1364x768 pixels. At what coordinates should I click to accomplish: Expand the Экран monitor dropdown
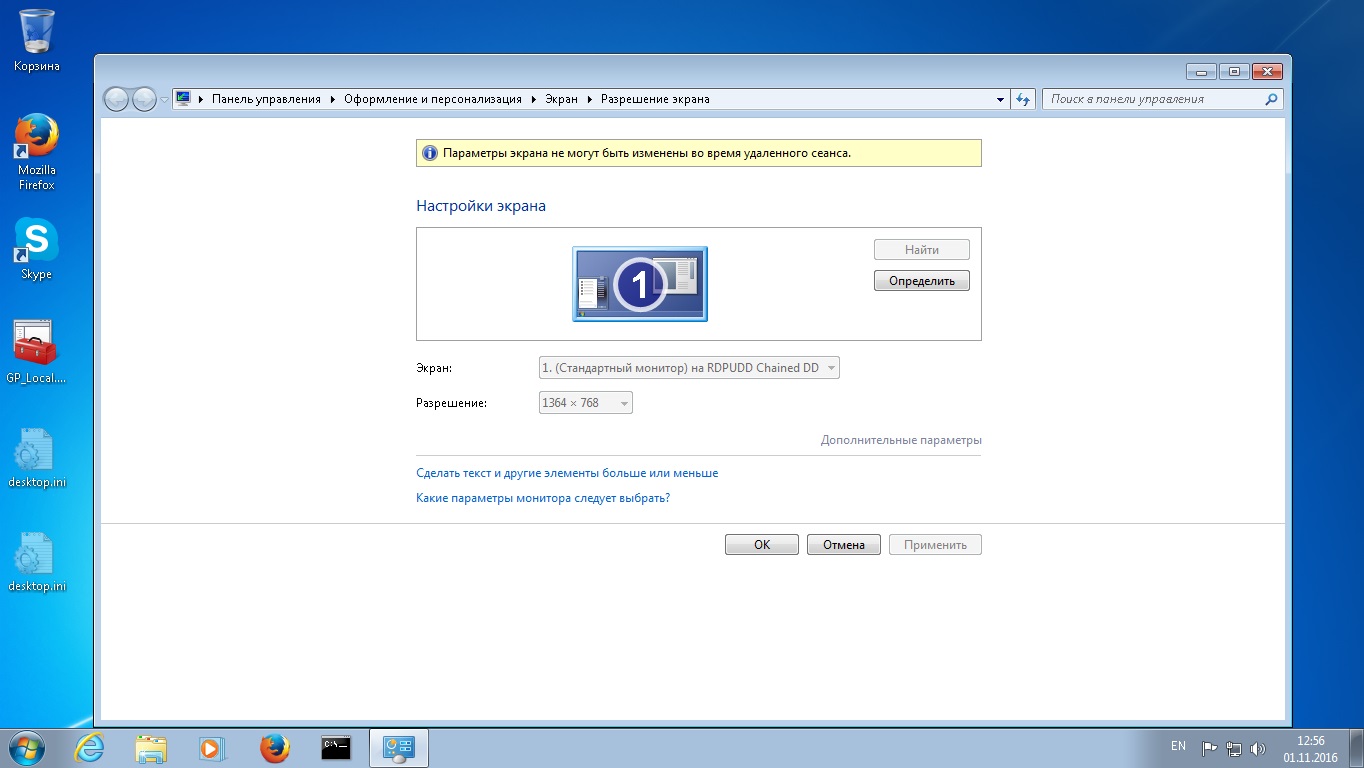[x=689, y=368]
